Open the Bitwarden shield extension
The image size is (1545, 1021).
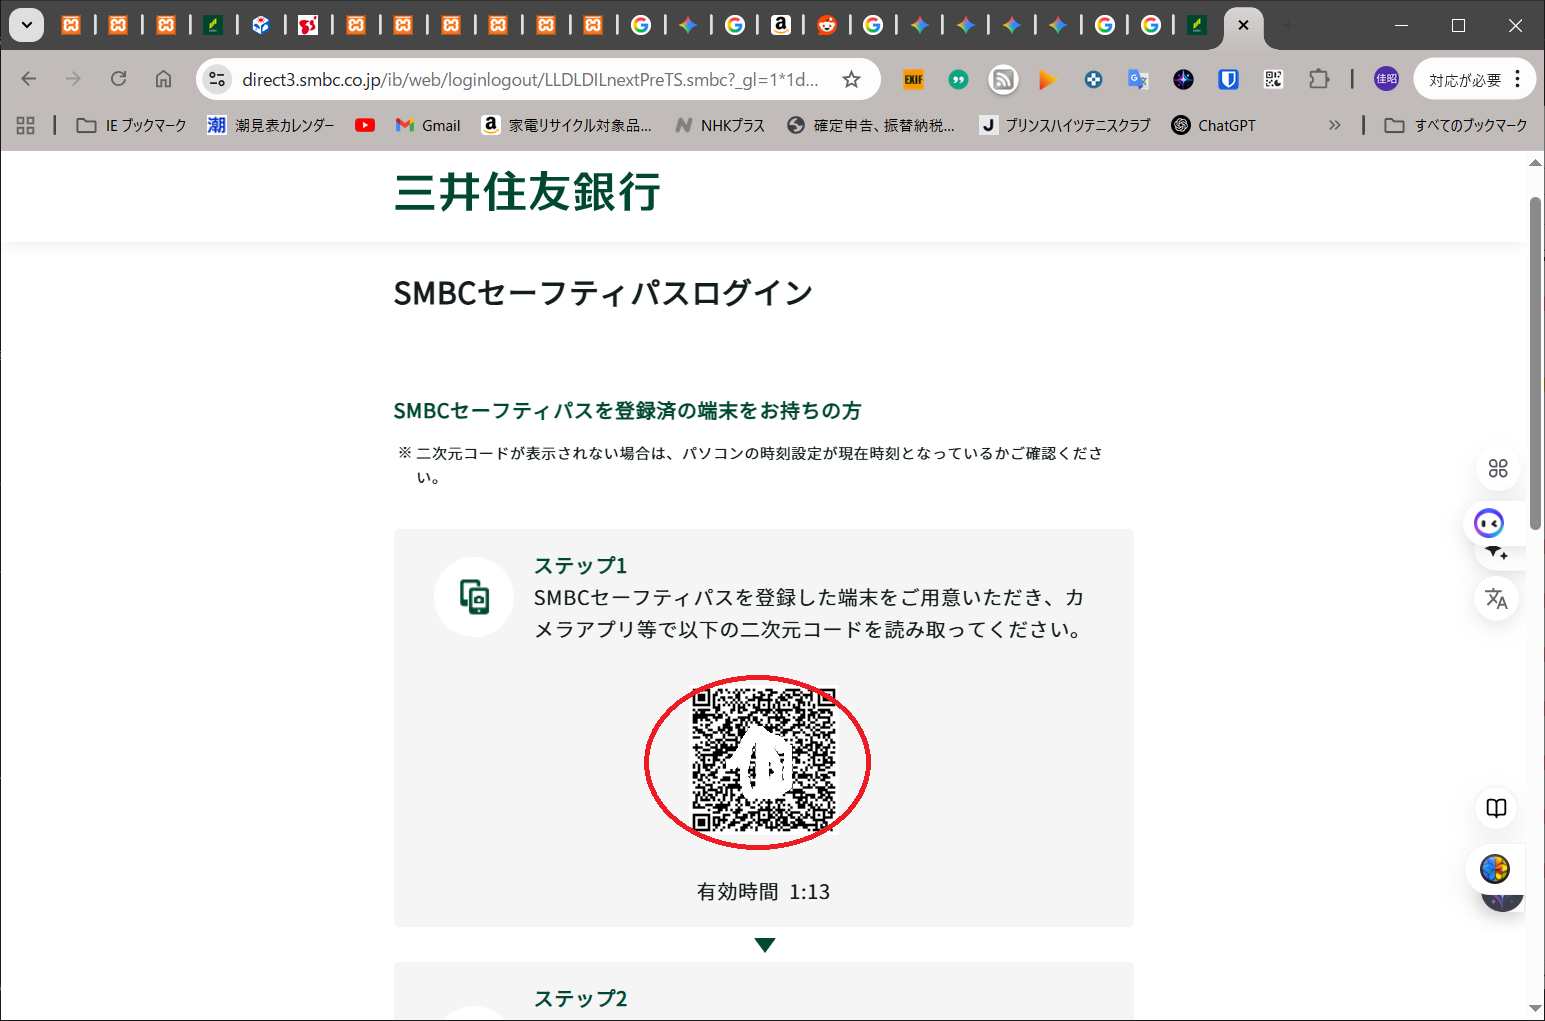tap(1228, 80)
